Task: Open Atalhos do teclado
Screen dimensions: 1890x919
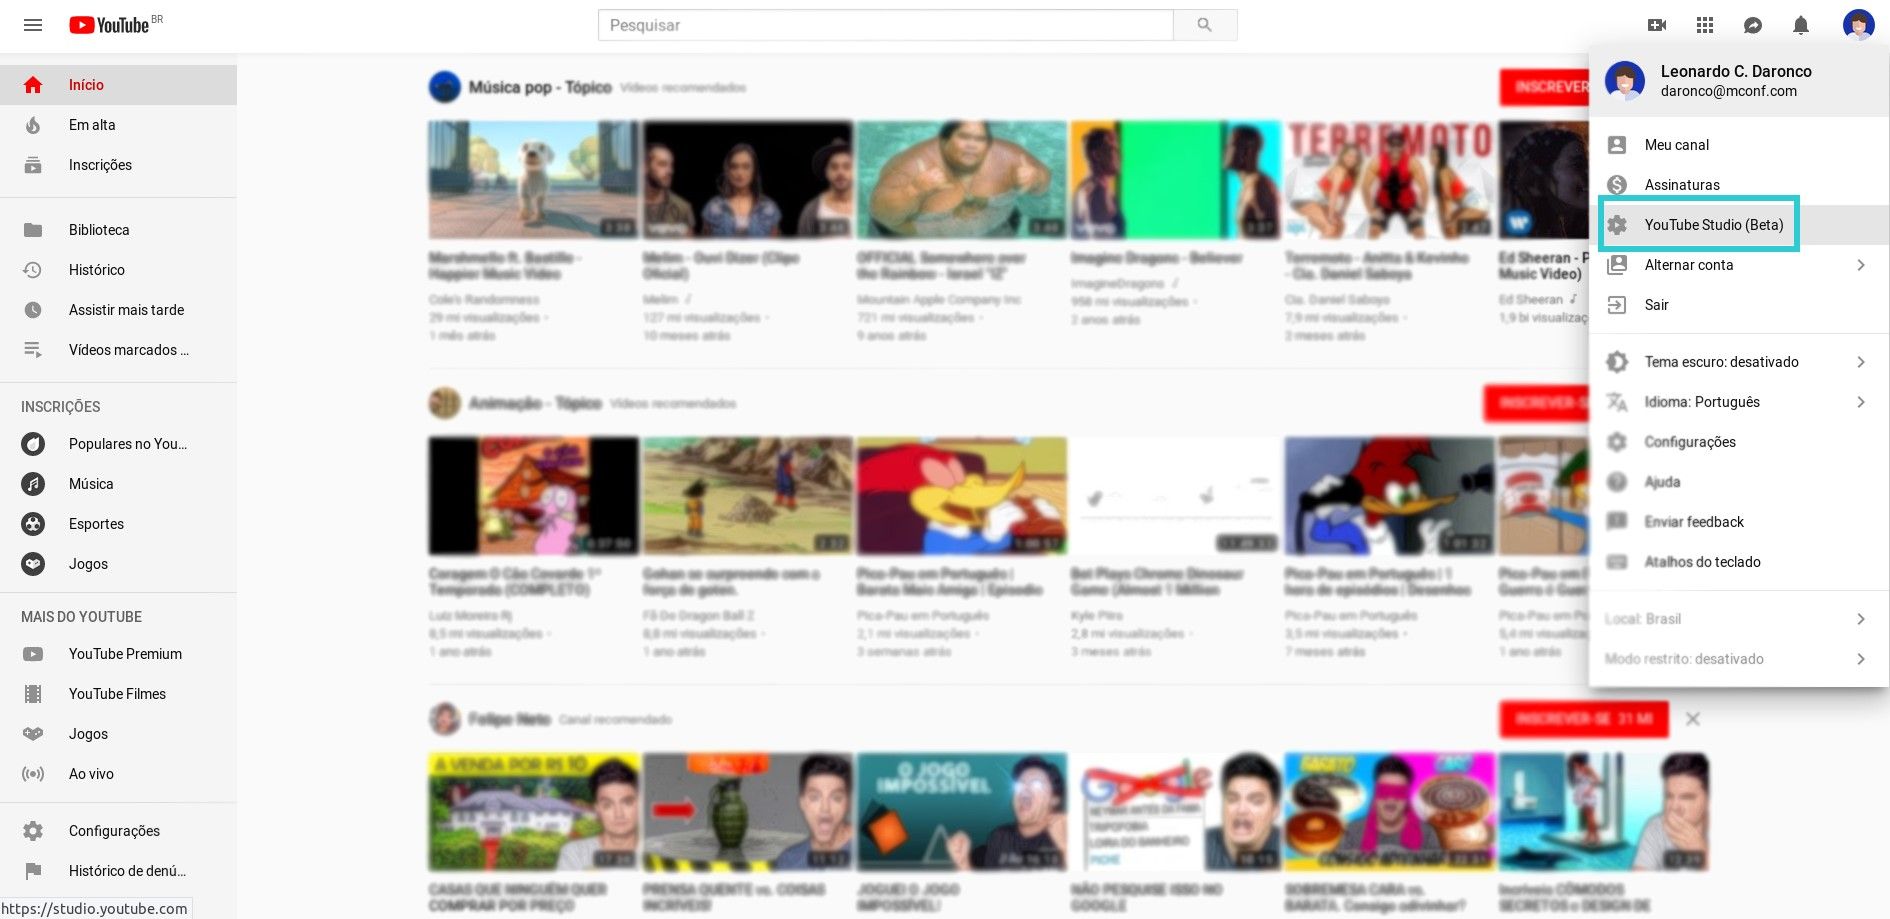Action: pyautogui.click(x=1739, y=562)
